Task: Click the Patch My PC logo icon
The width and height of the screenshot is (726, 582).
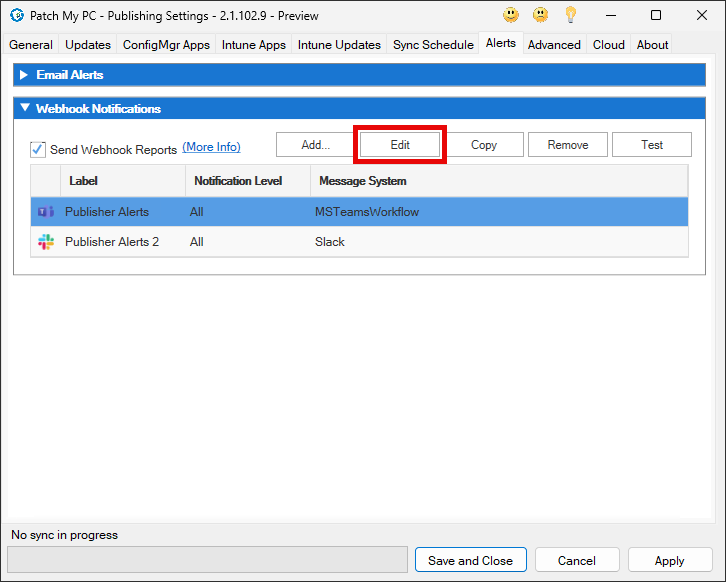Action: 15,15
